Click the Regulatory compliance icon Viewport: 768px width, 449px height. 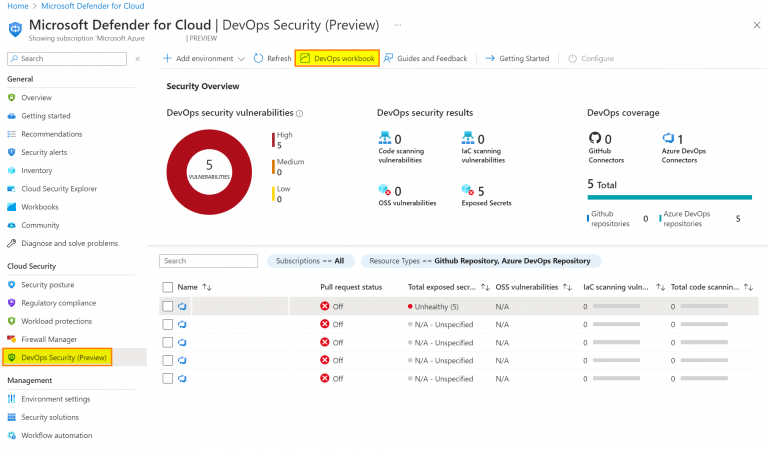[x=12, y=303]
